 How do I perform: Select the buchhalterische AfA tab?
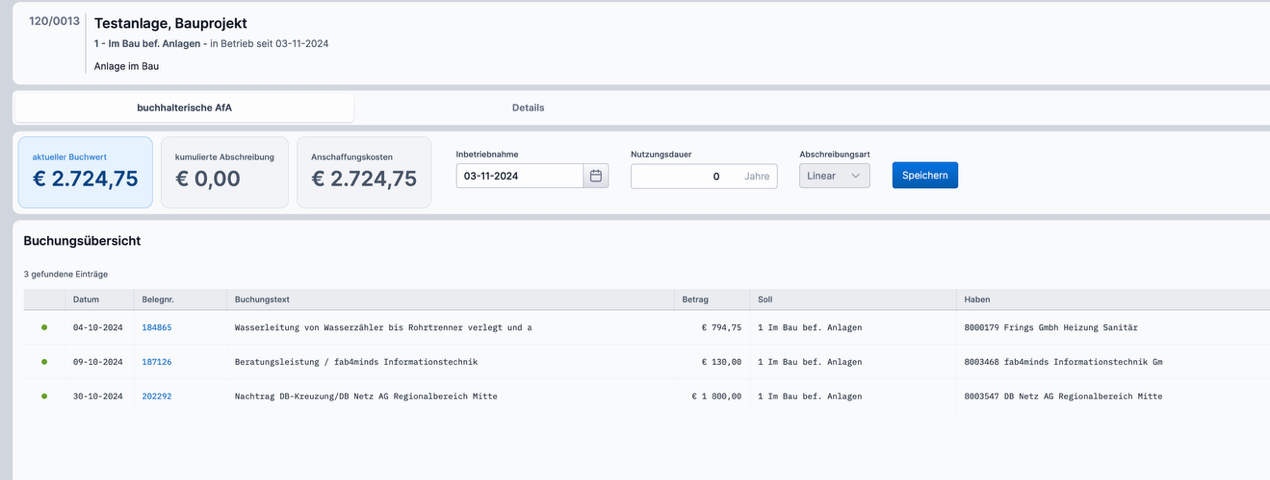pos(184,108)
